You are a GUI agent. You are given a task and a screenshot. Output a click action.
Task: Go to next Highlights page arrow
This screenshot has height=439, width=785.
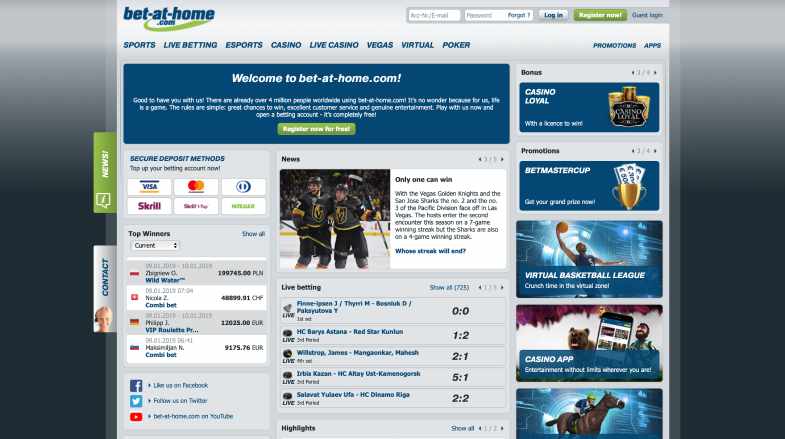coord(502,428)
